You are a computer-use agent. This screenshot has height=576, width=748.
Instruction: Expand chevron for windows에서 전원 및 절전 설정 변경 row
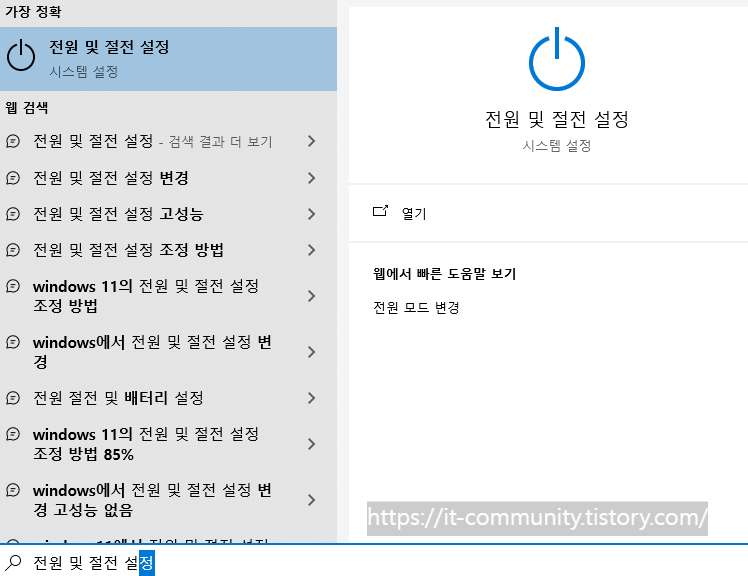[x=312, y=352]
